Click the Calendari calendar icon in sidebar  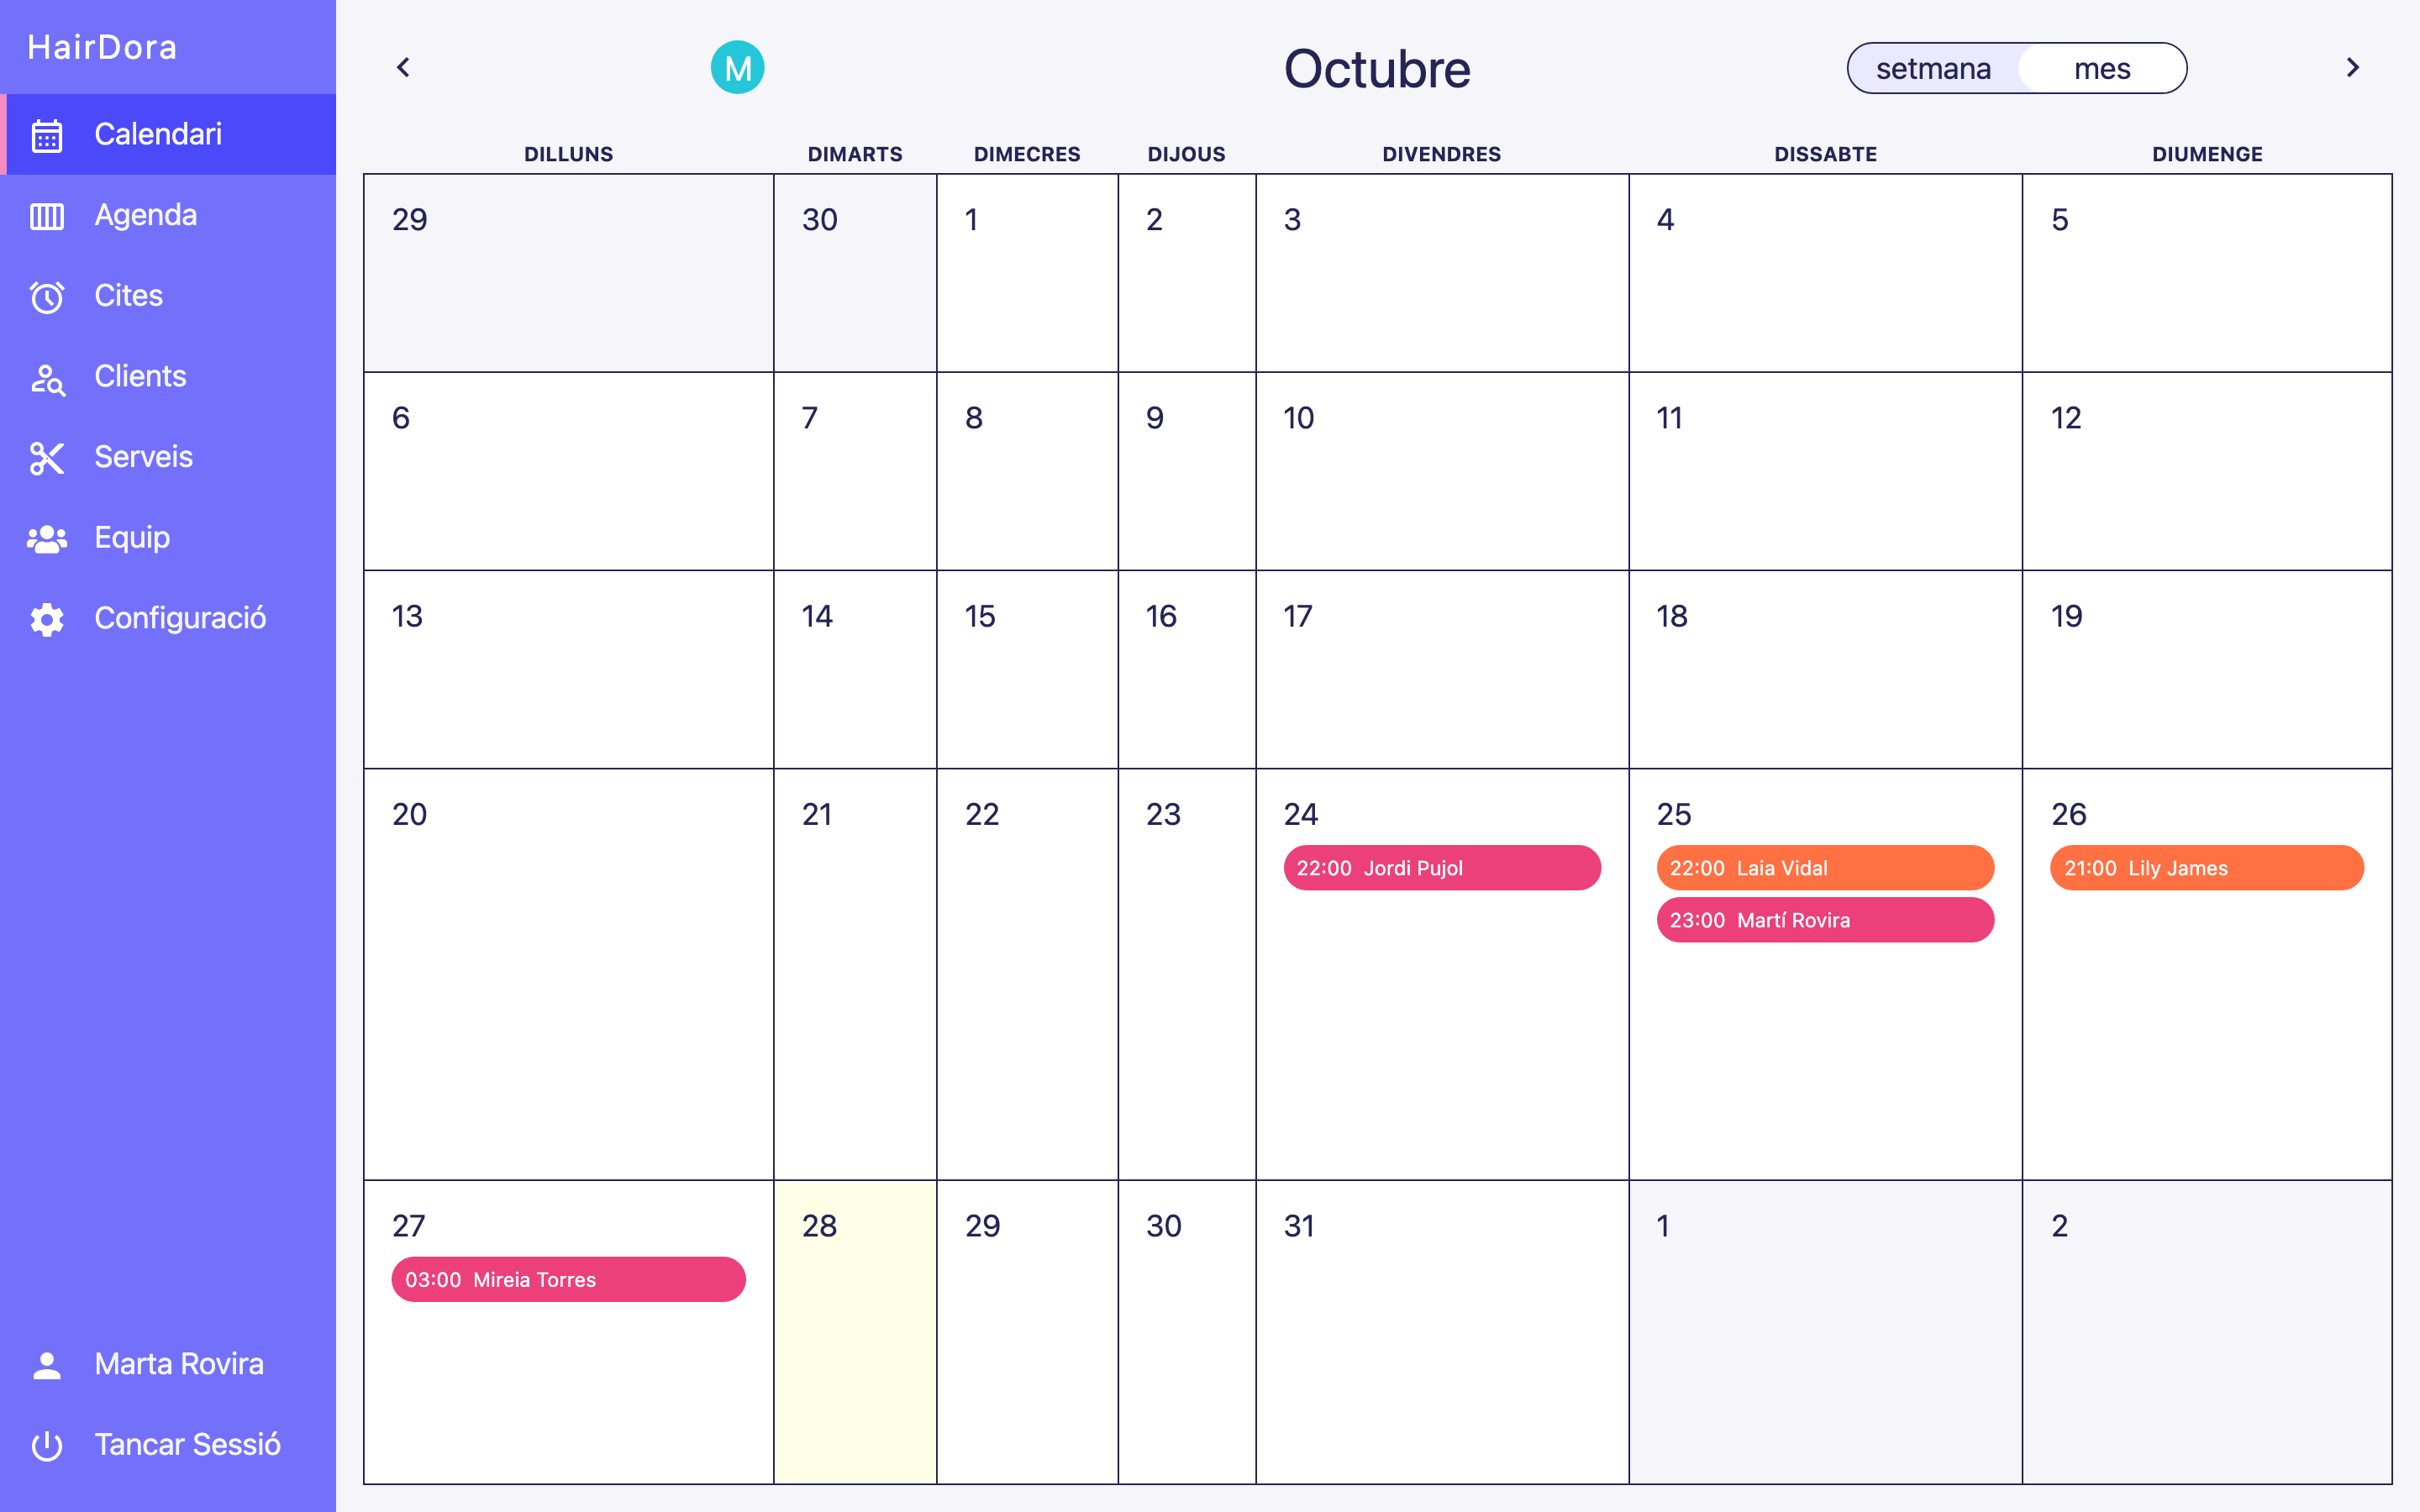coord(47,135)
